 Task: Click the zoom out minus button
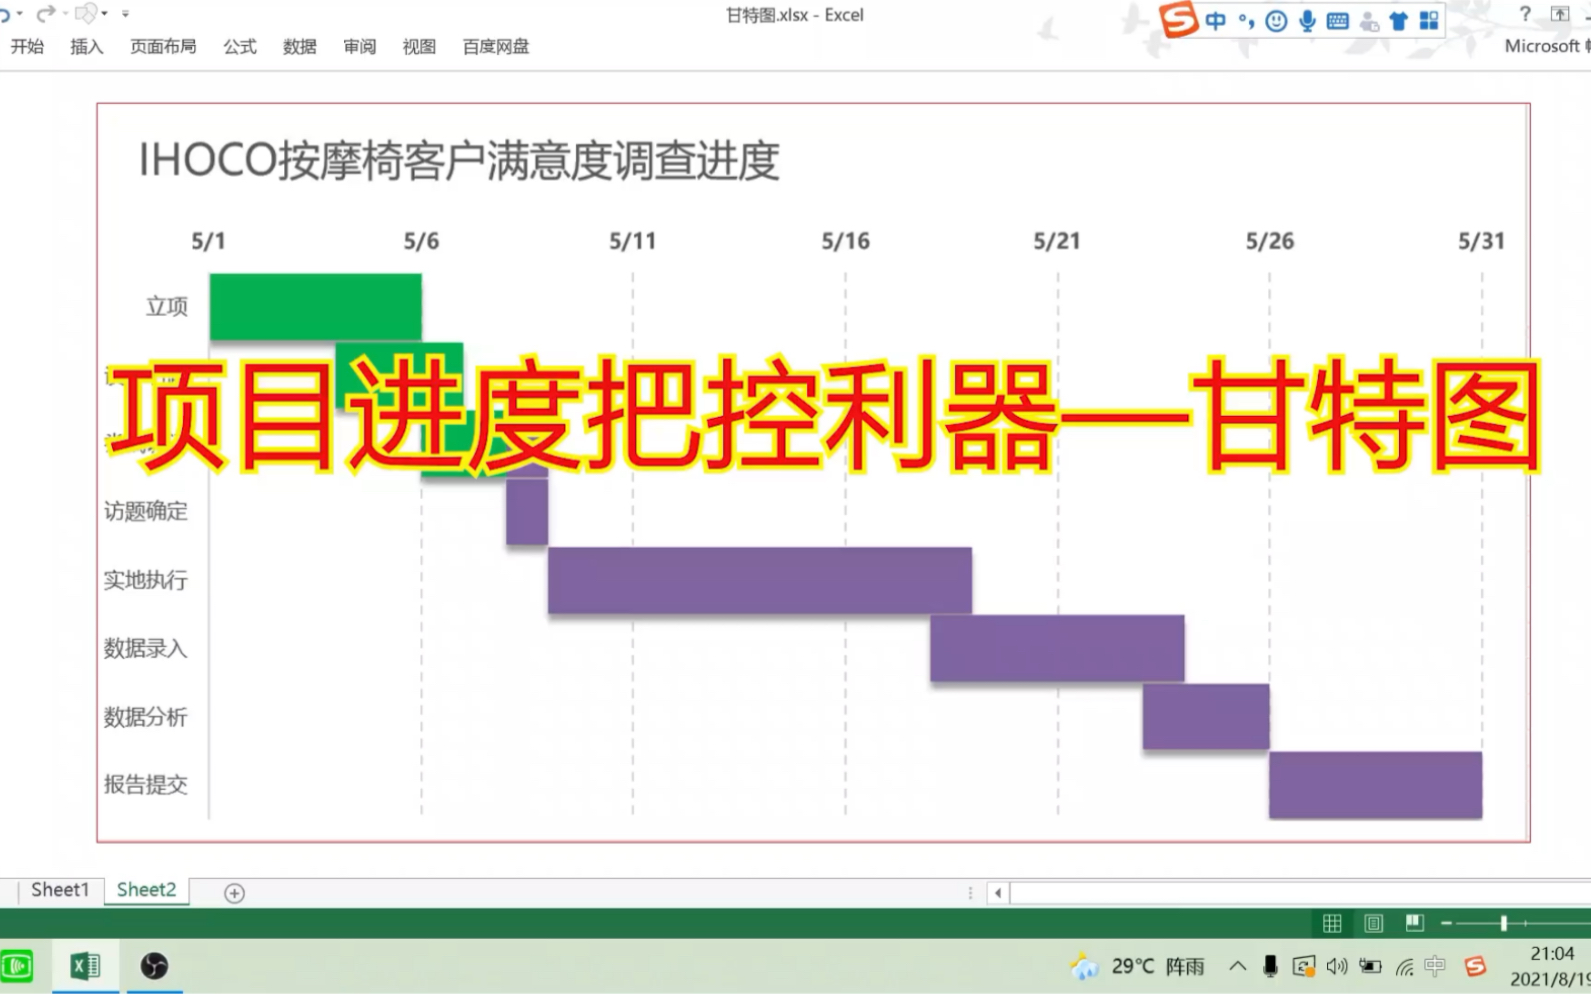(x=1446, y=923)
